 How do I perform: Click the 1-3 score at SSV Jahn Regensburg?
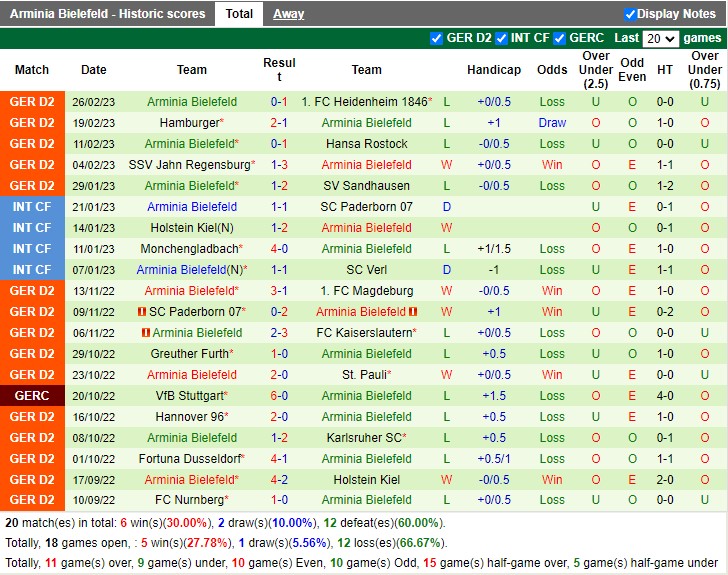point(279,165)
